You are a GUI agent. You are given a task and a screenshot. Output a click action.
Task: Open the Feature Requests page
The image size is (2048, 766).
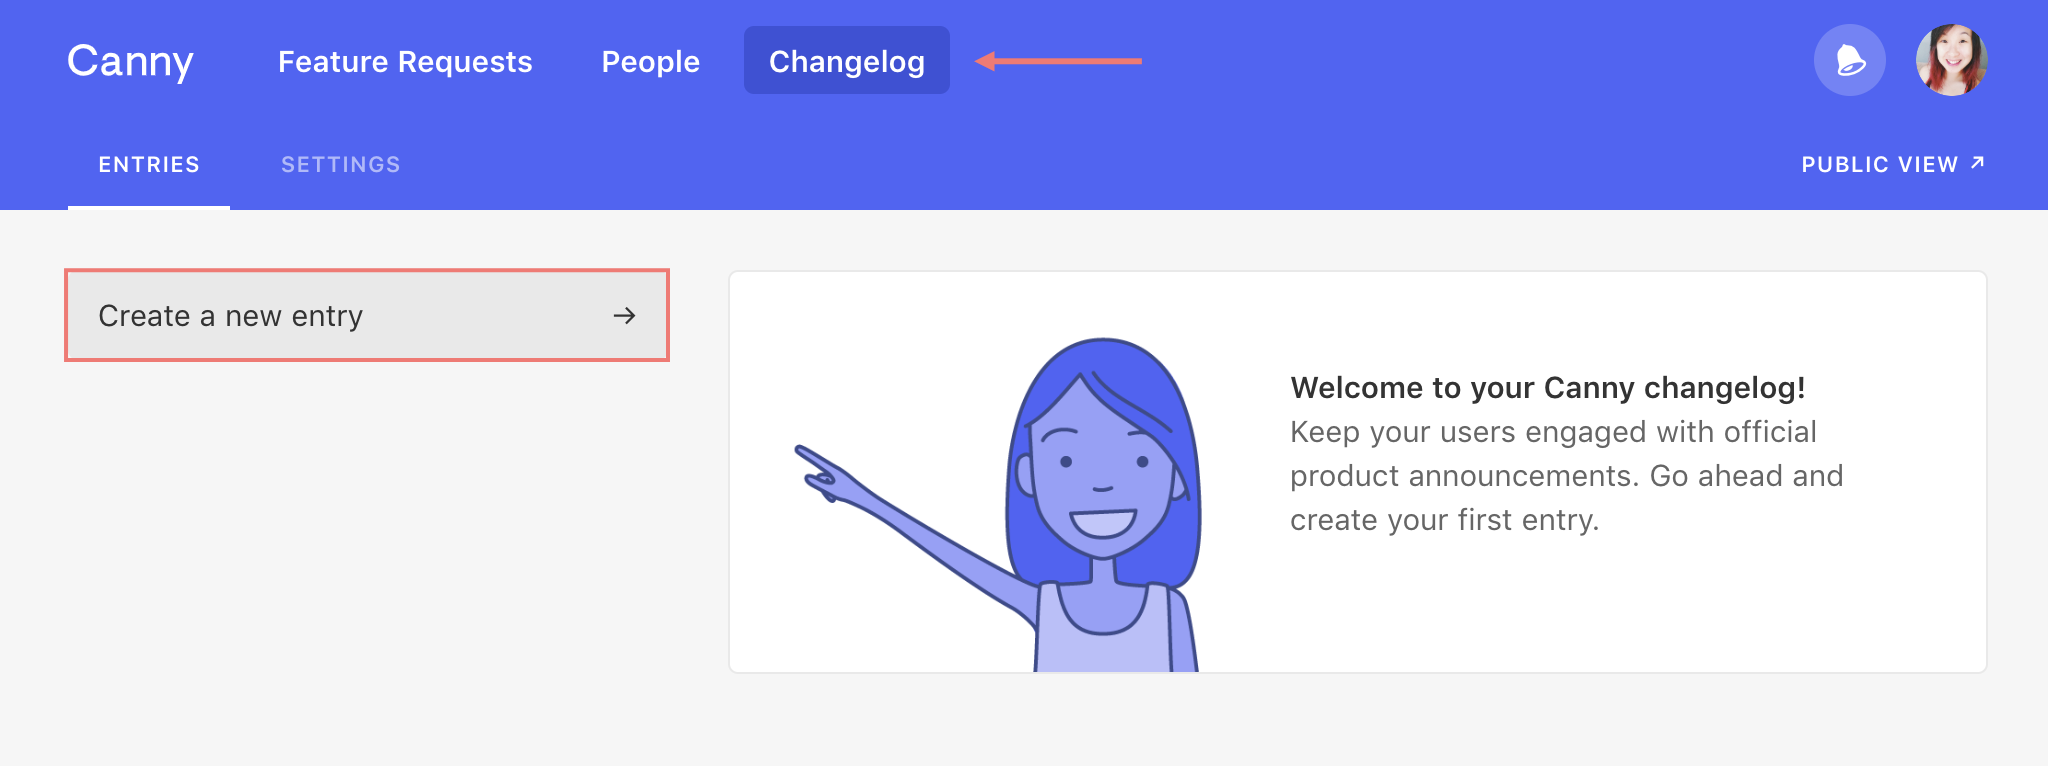coord(405,62)
